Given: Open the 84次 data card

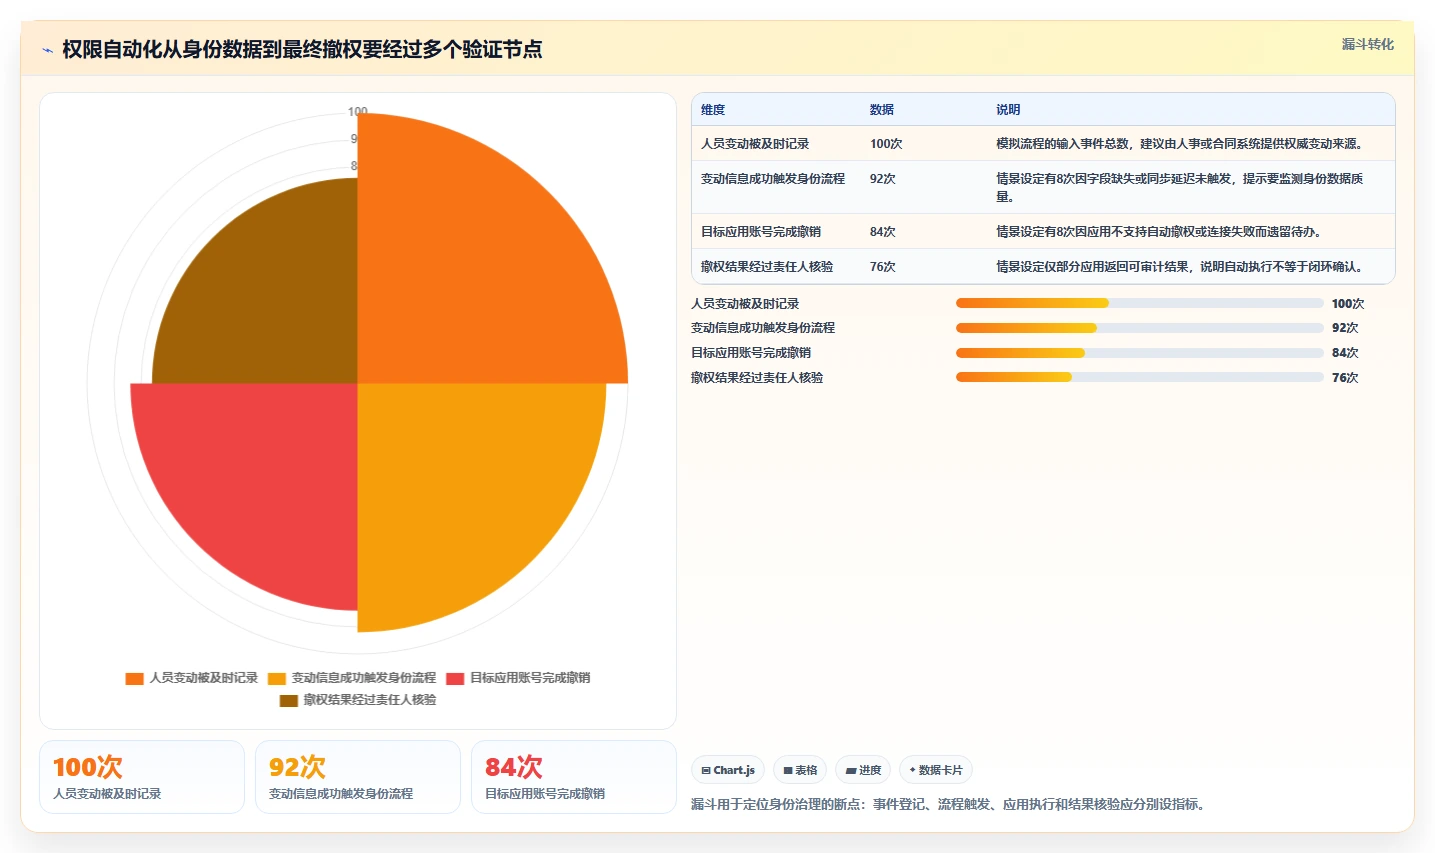Looking at the screenshot, I should [x=574, y=777].
